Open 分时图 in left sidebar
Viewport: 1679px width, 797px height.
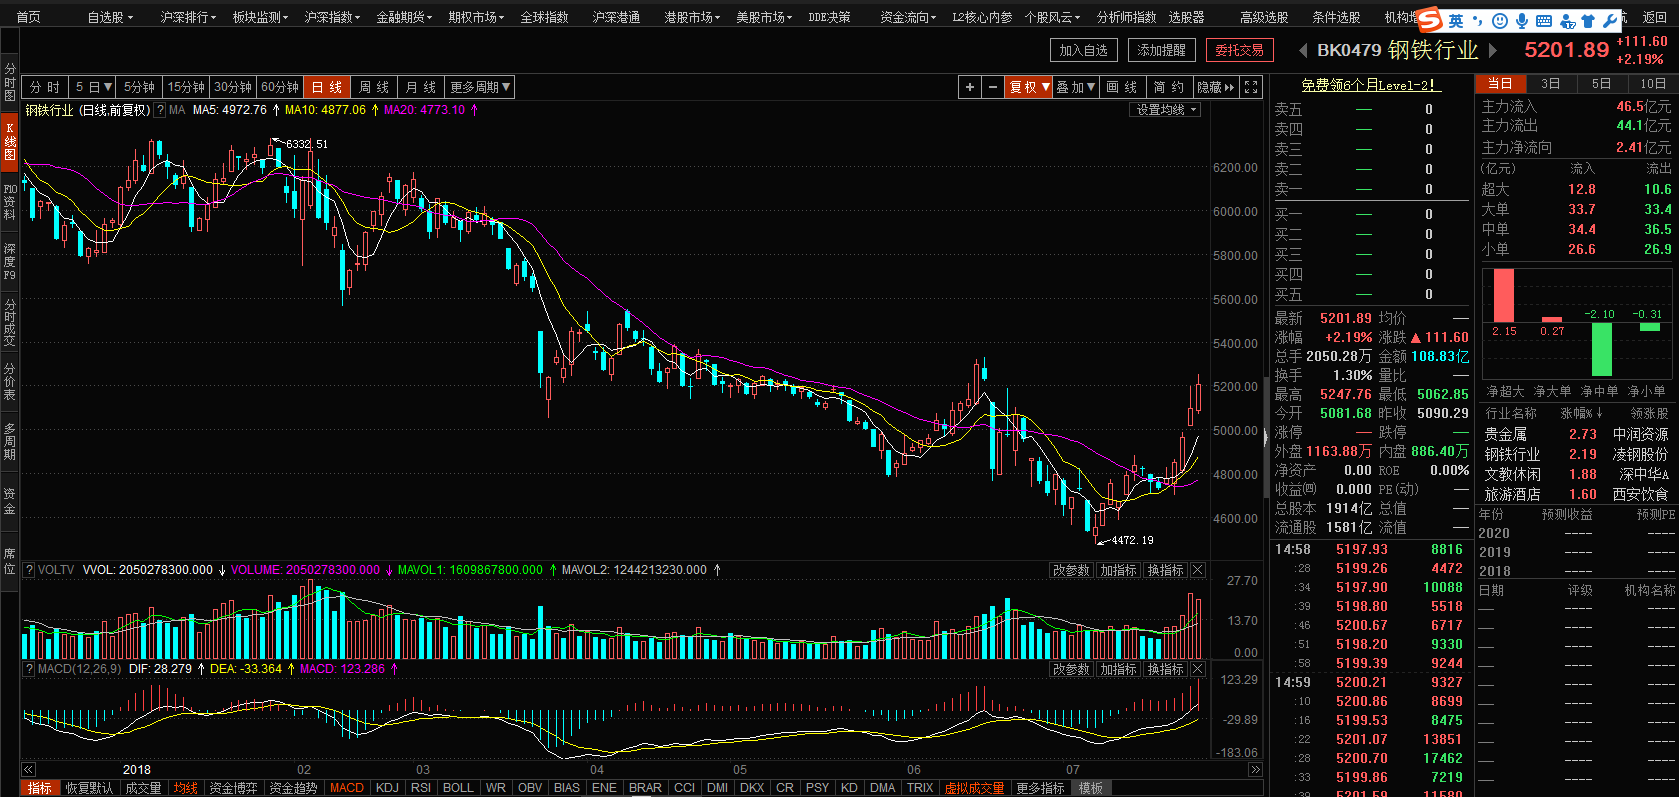[9, 82]
